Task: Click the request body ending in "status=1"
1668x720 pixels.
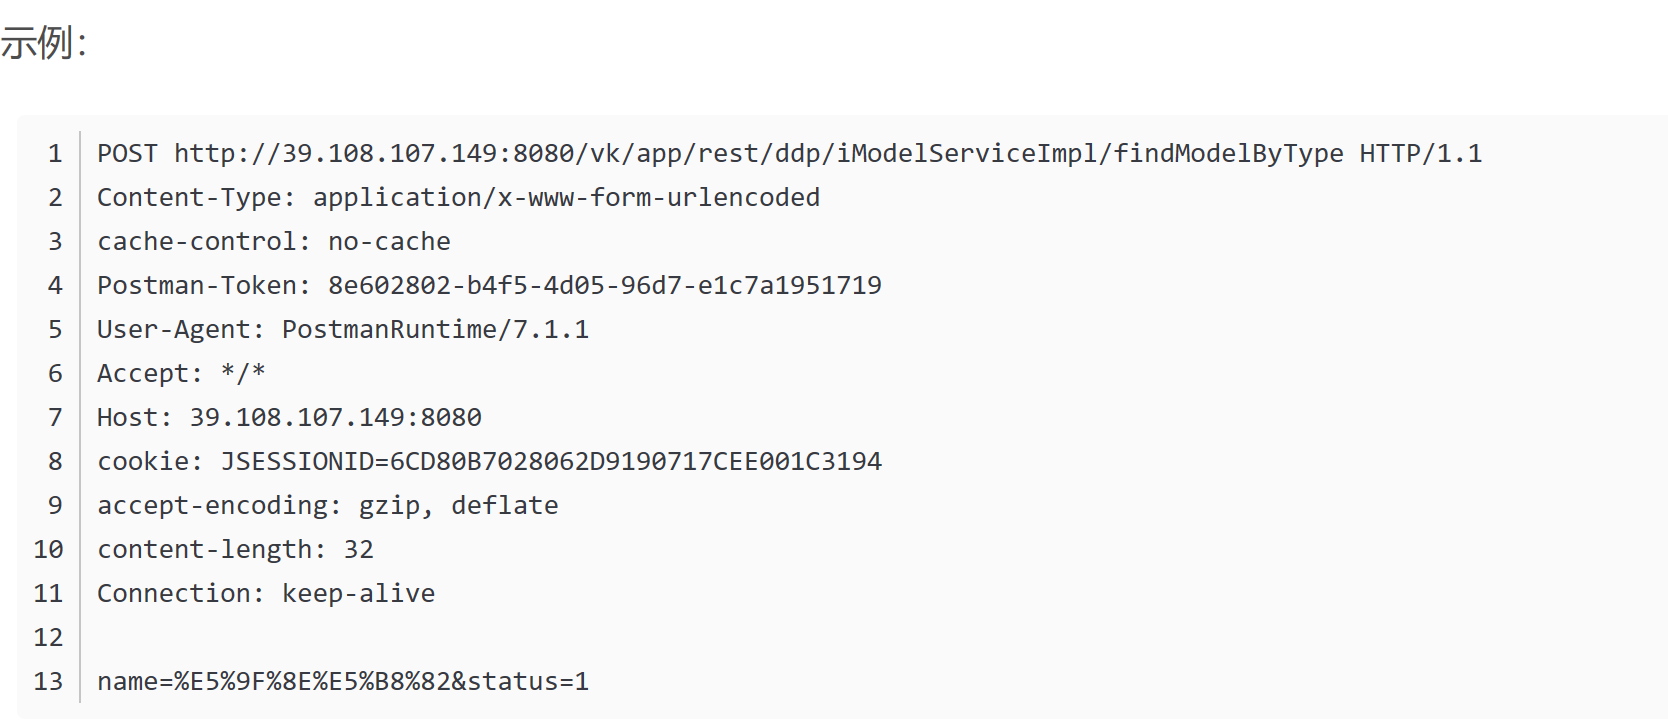Action: [342, 682]
